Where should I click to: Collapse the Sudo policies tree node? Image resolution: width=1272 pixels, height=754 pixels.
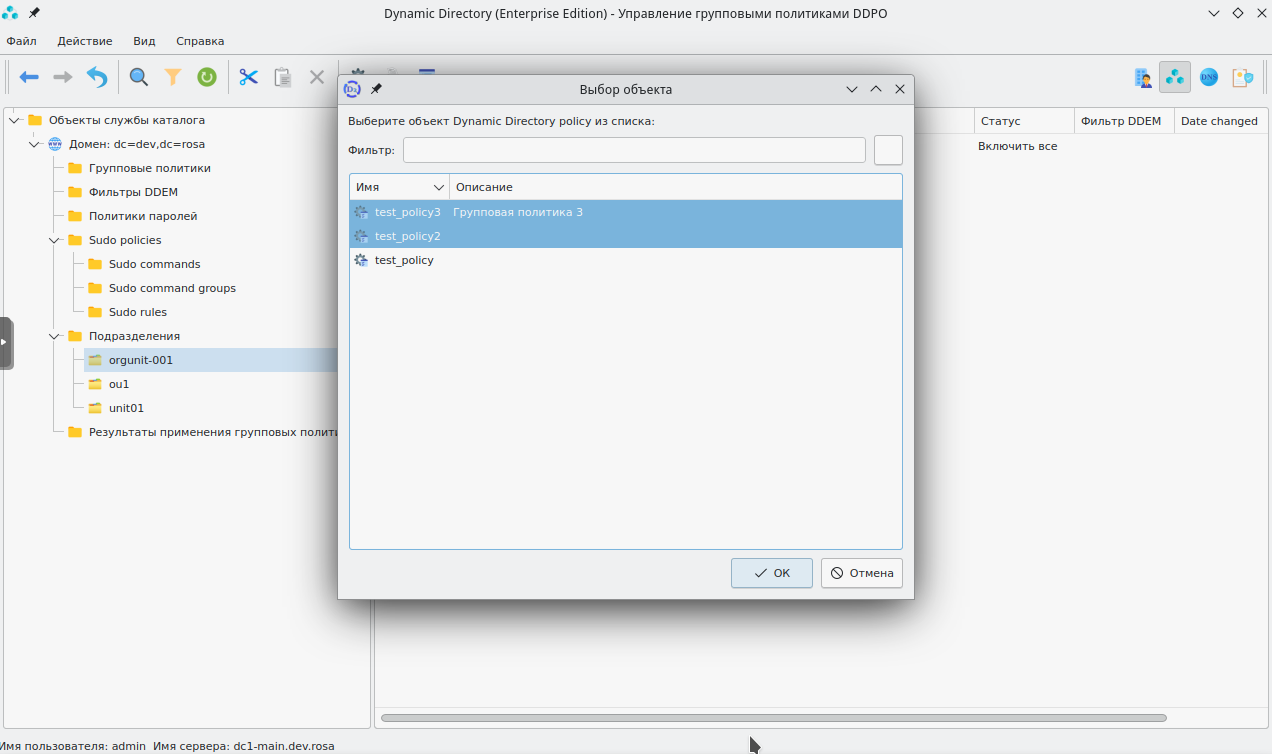54,240
